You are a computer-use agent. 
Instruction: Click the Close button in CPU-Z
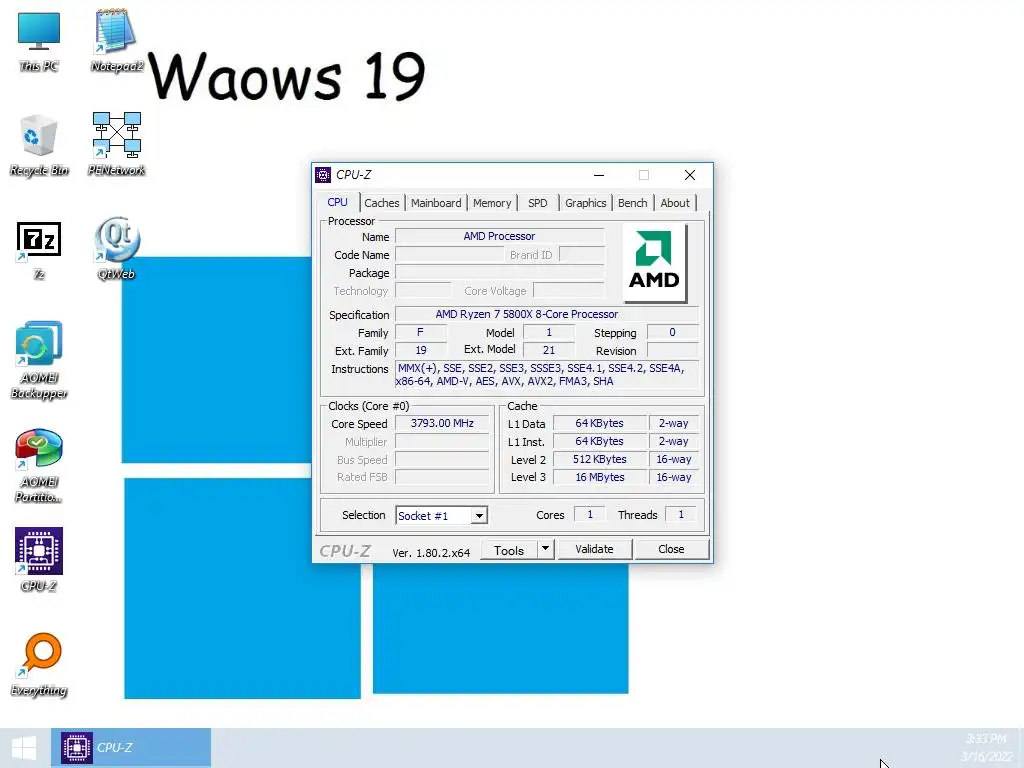point(671,549)
